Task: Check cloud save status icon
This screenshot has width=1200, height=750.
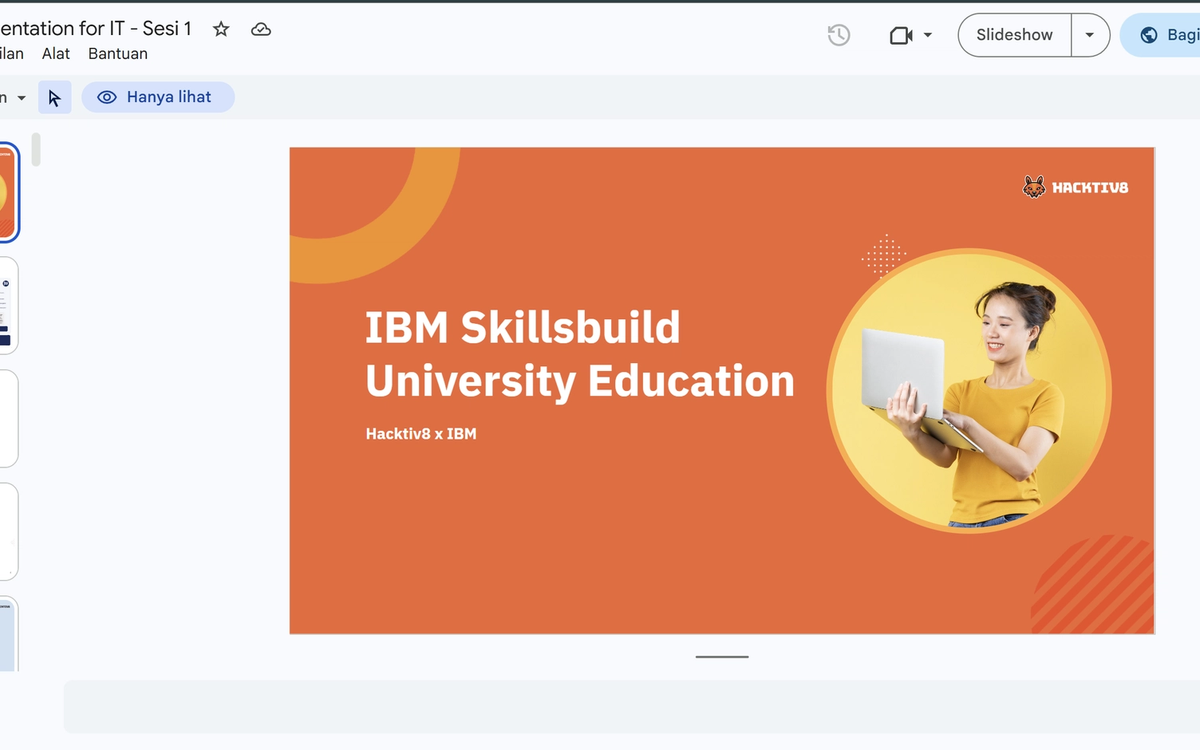Action: pos(261,30)
